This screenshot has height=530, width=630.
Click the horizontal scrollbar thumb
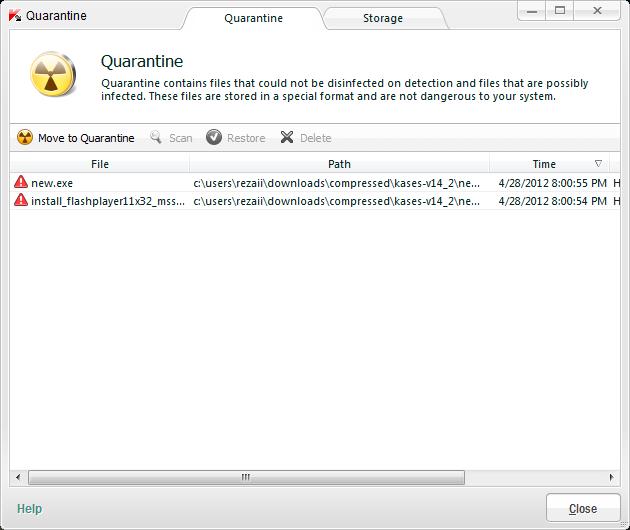pyautogui.click(x=246, y=477)
